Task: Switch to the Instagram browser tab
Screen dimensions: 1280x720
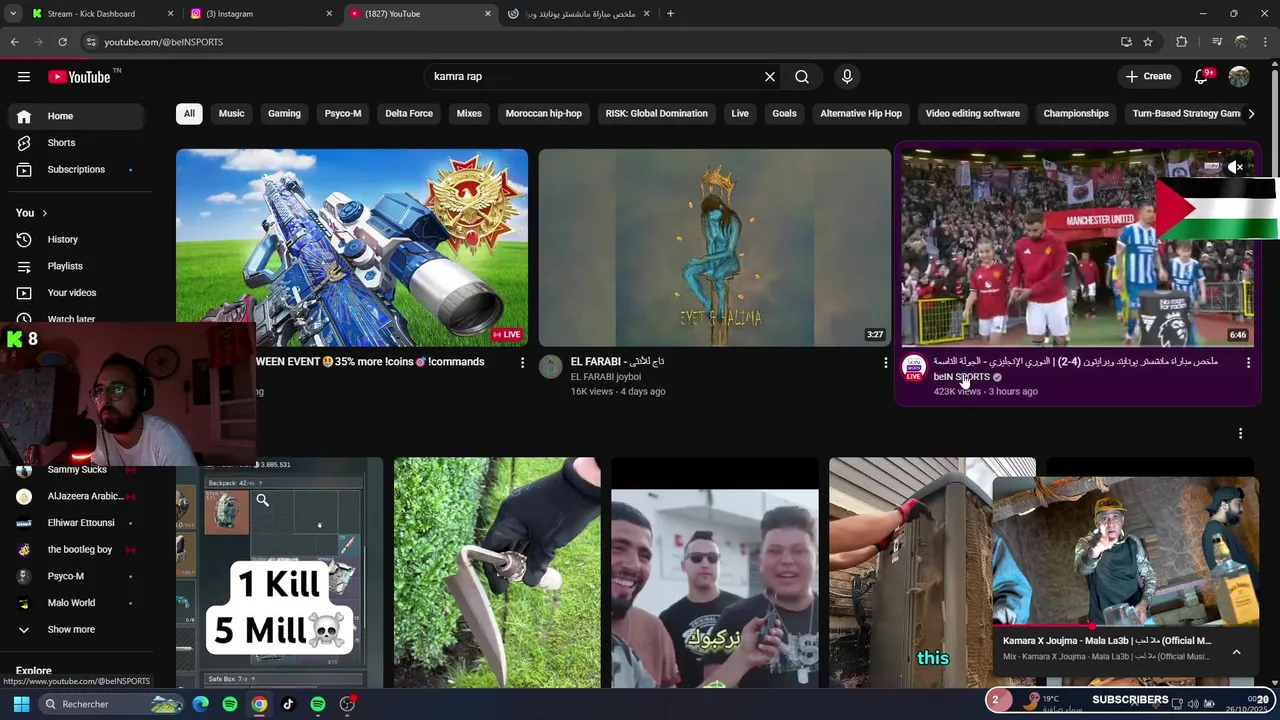Action: (x=262, y=14)
